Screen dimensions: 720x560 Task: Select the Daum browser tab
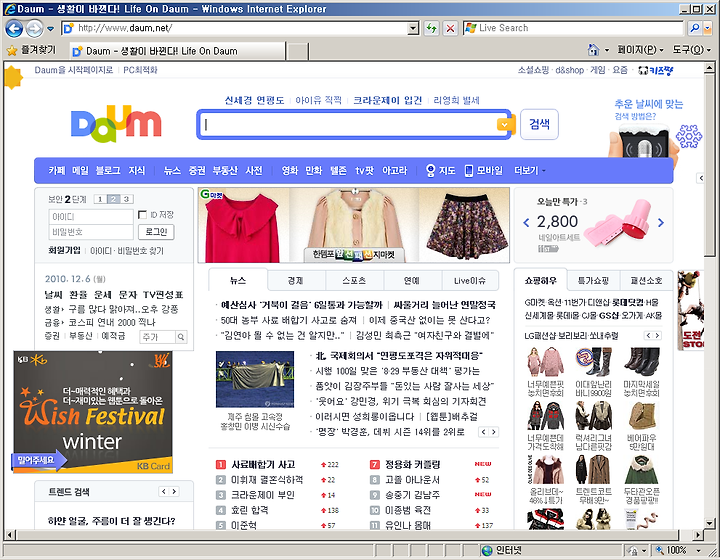coord(177,51)
